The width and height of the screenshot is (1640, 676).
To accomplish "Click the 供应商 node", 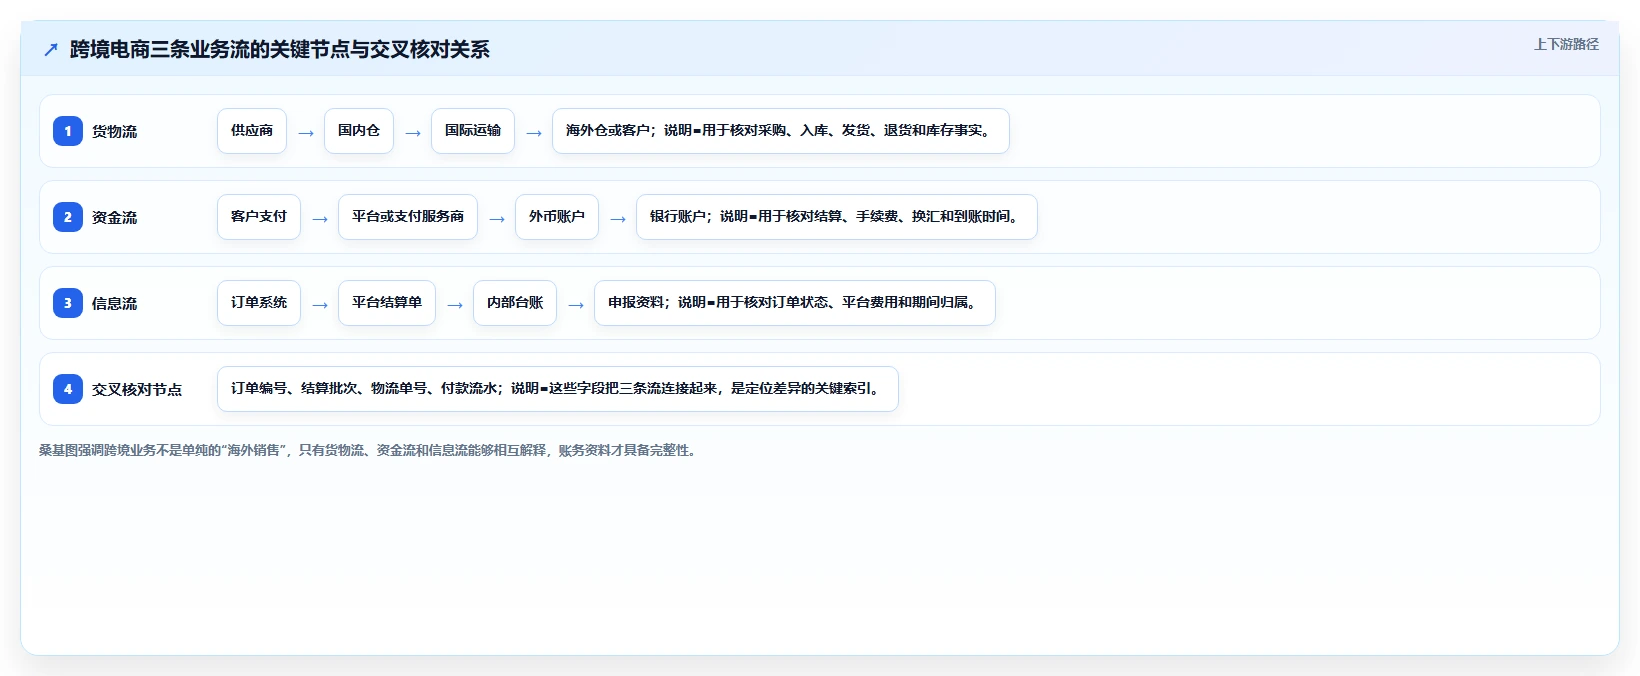I will 252,131.
